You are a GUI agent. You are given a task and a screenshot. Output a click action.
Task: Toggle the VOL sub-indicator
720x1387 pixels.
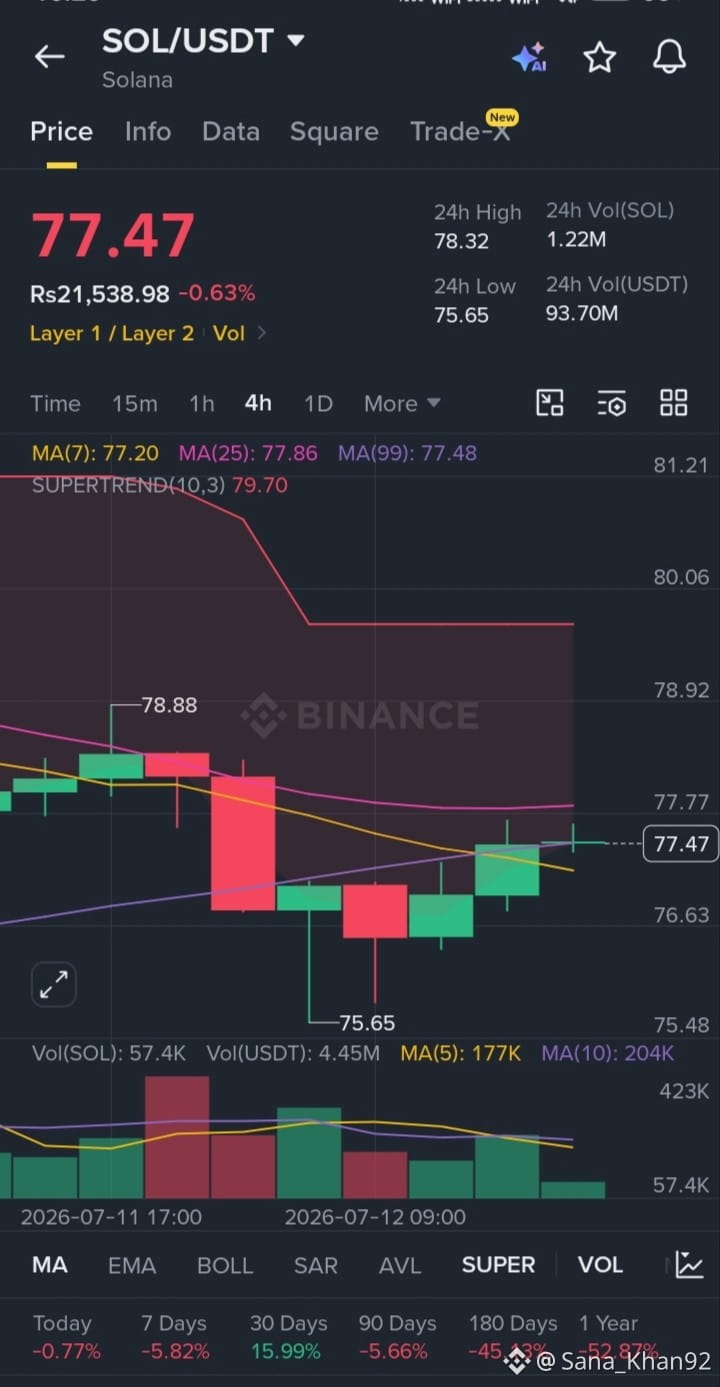(x=600, y=1265)
